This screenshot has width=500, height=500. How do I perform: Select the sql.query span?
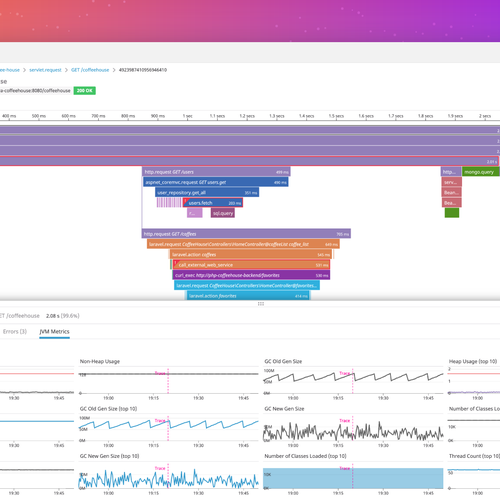coord(223,213)
